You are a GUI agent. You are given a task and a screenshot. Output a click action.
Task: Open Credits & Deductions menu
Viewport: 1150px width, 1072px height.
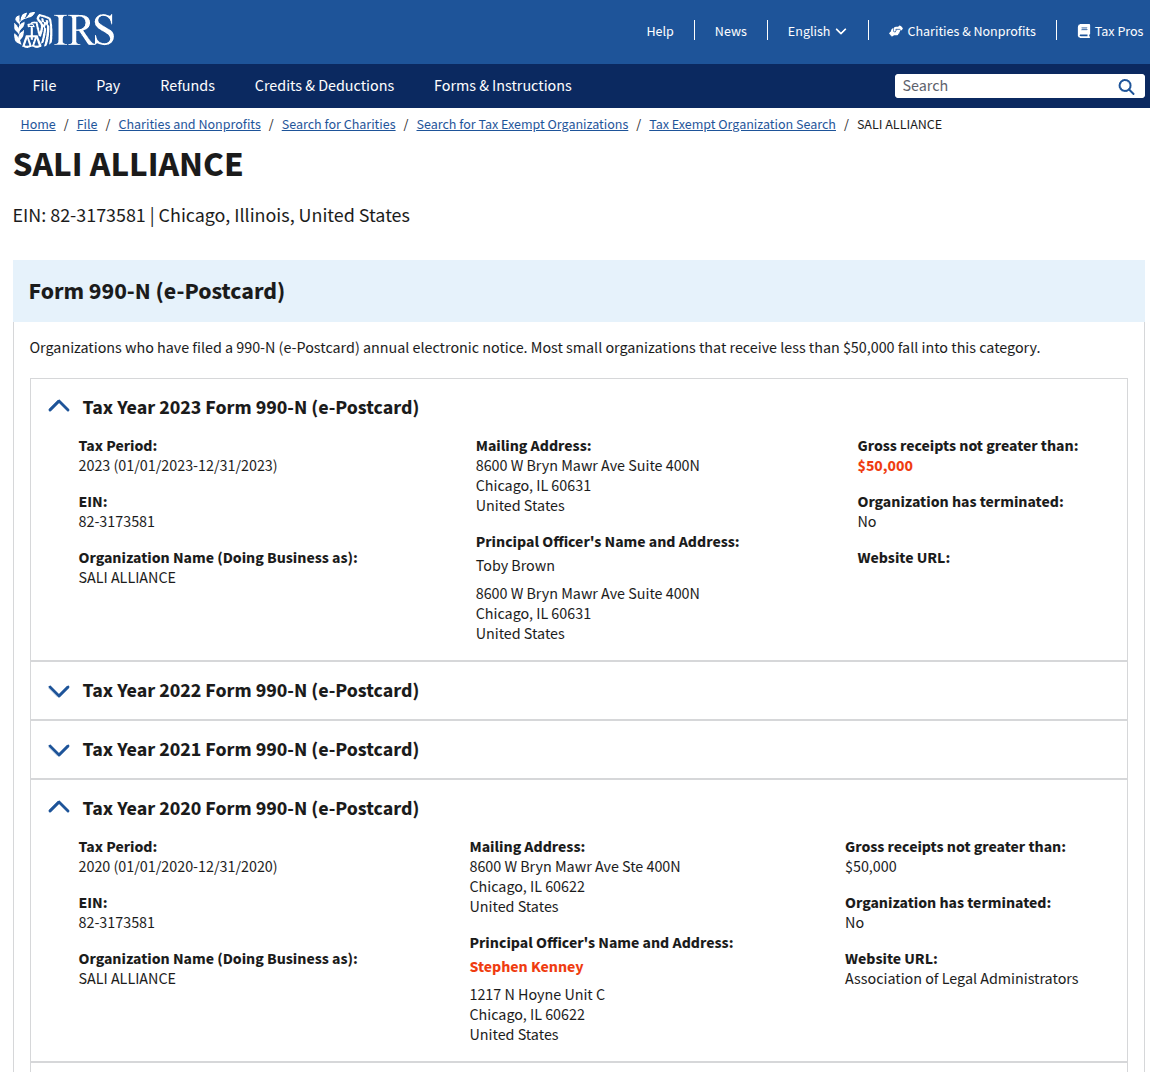pyautogui.click(x=324, y=86)
